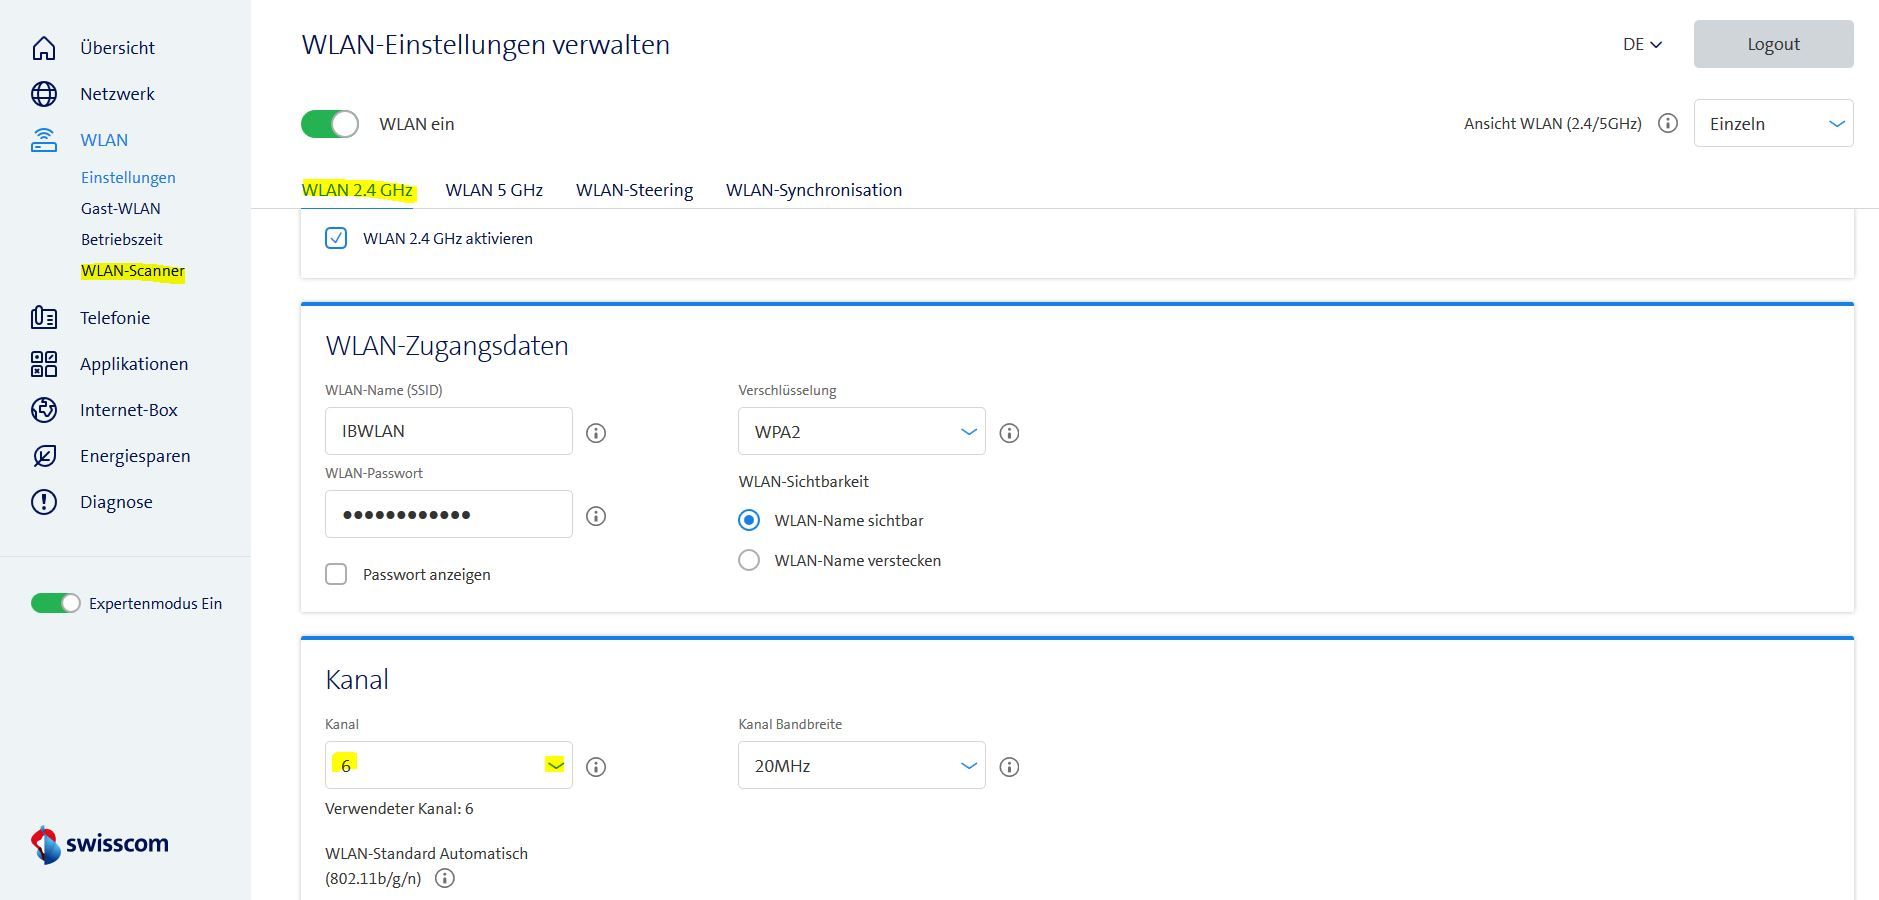
Task: Click info icon beside Kanal Bandbreite
Action: [1010, 767]
